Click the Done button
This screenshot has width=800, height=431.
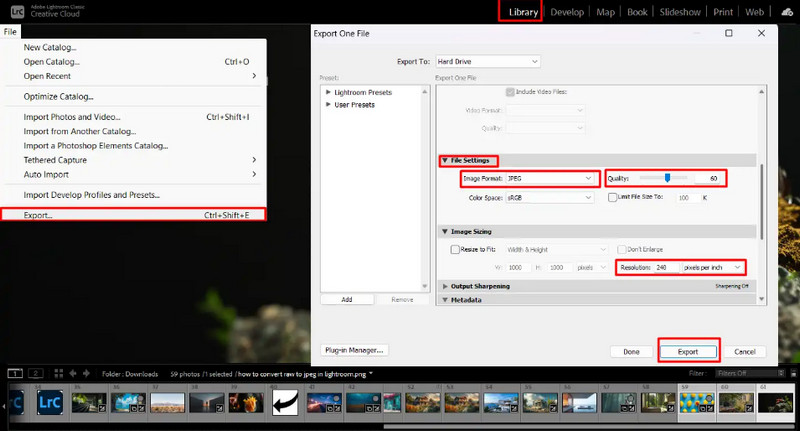point(631,351)
